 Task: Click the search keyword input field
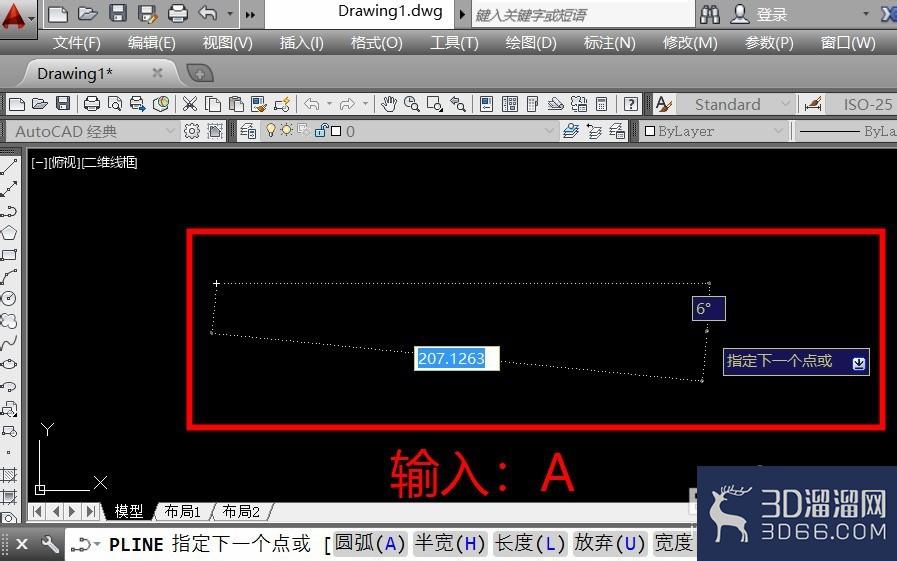point(582,15)
